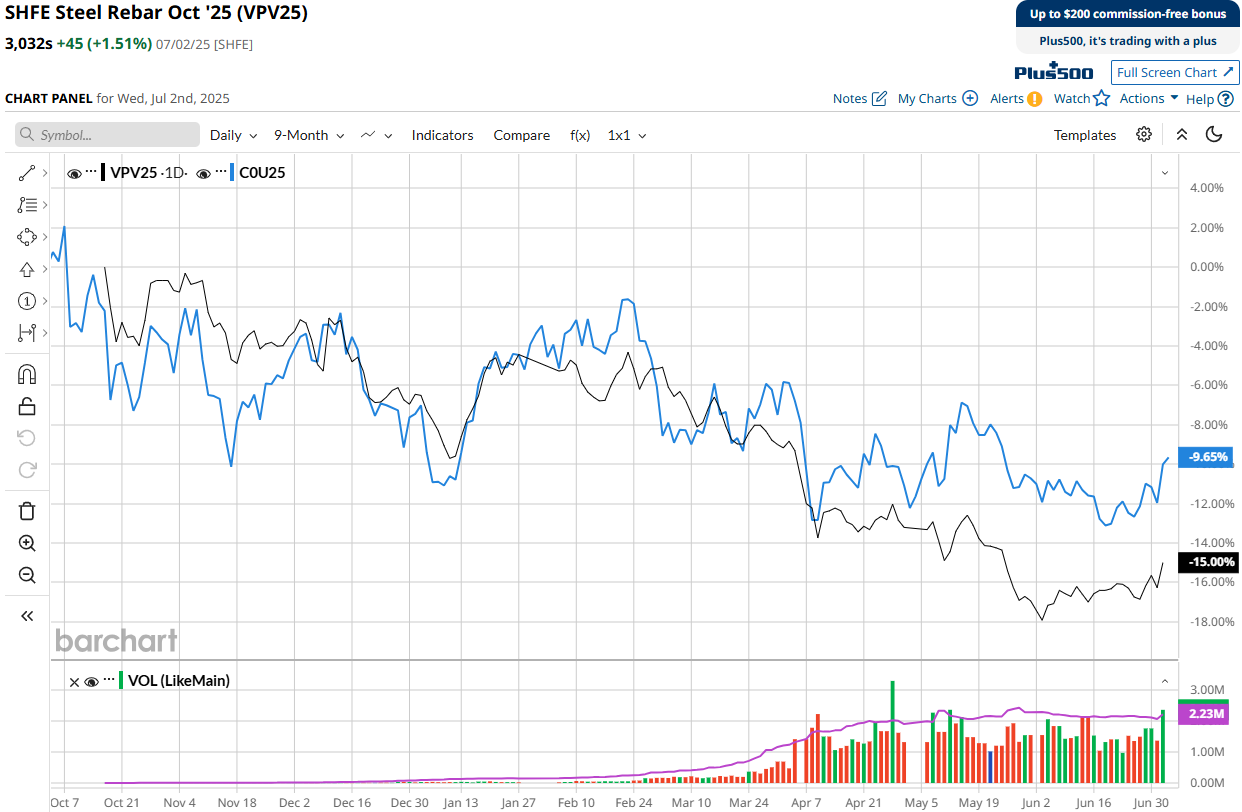Remove the VOL indicator pane
The height and width of the screenshot is (812, 1242).
pos(74,682)
